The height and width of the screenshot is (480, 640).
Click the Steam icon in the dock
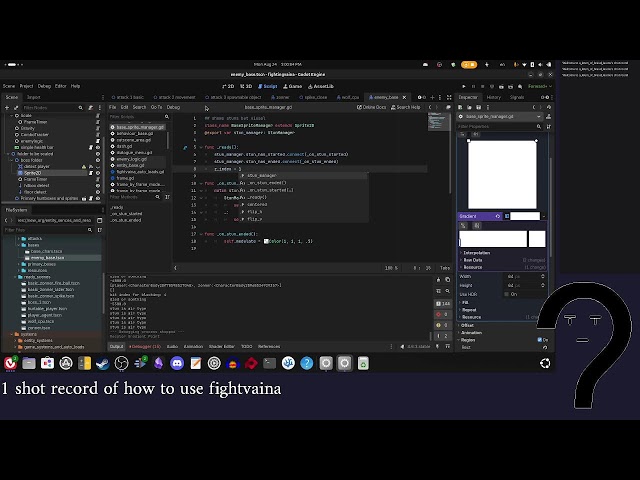(103, 363)
